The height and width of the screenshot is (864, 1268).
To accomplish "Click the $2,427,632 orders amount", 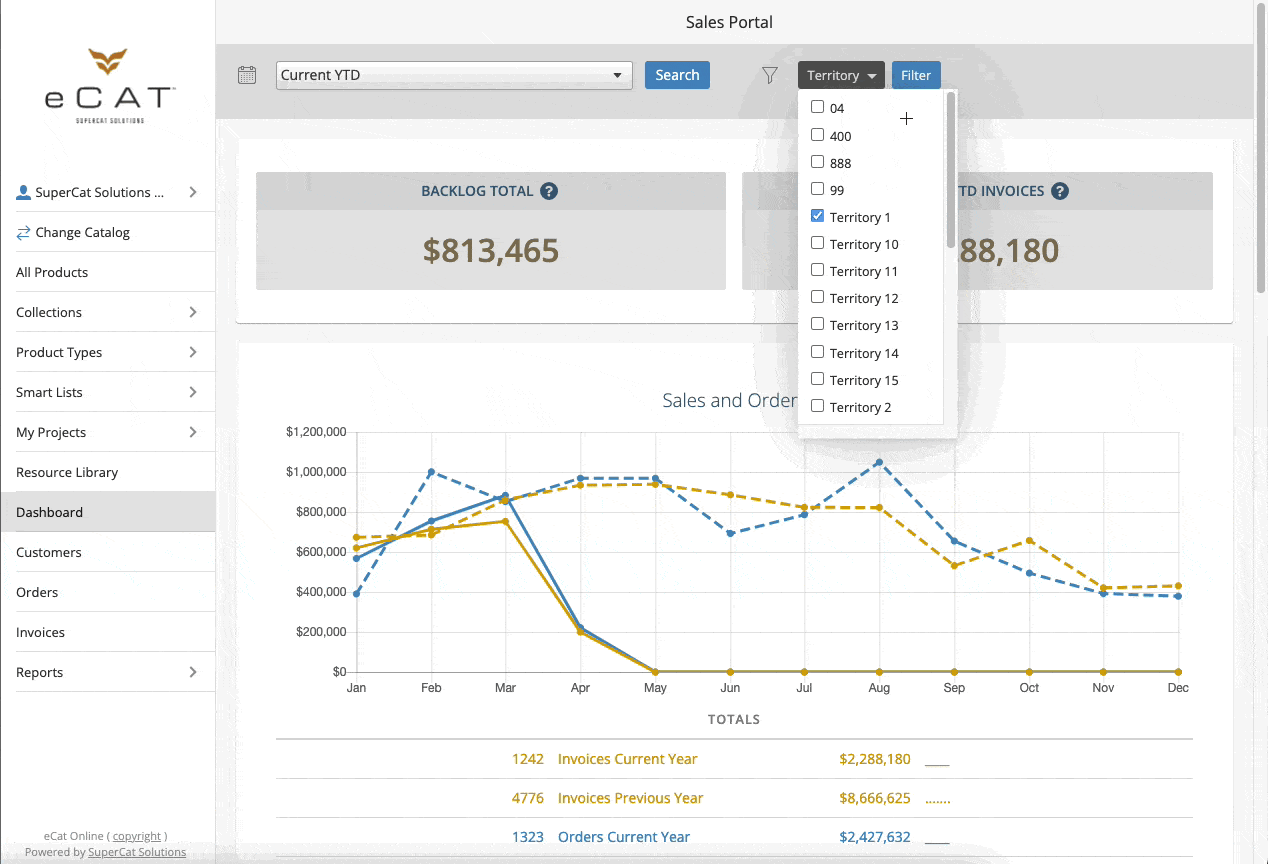I will [x=875, y=837].
